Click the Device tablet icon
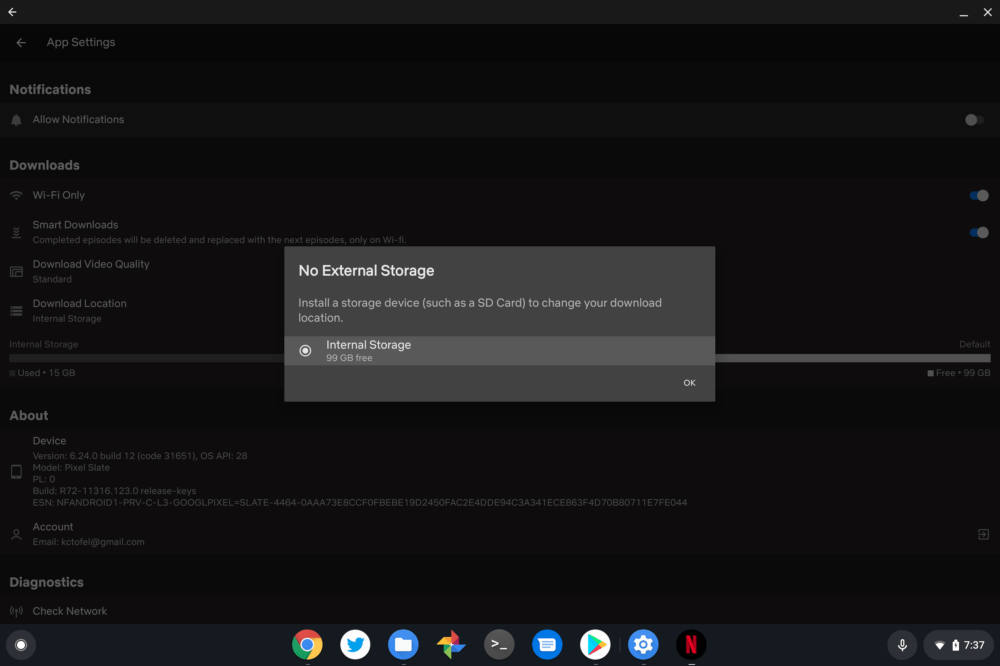The height and width of the screenshot is (666, 1000). pyautogui.click(x=17, y=471)
